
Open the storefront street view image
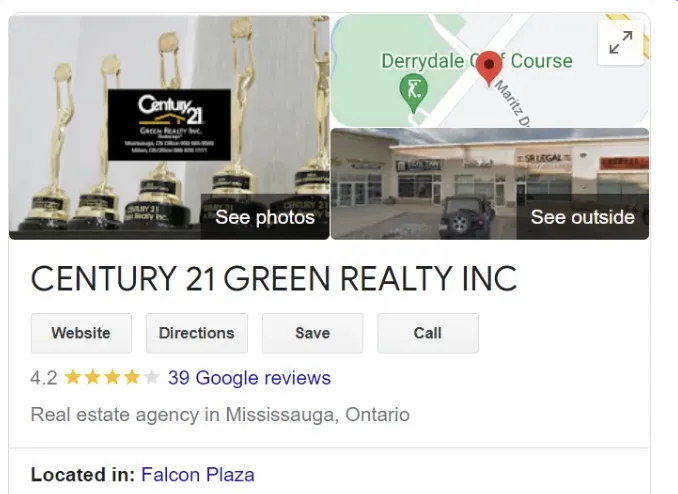pos(490,184)
